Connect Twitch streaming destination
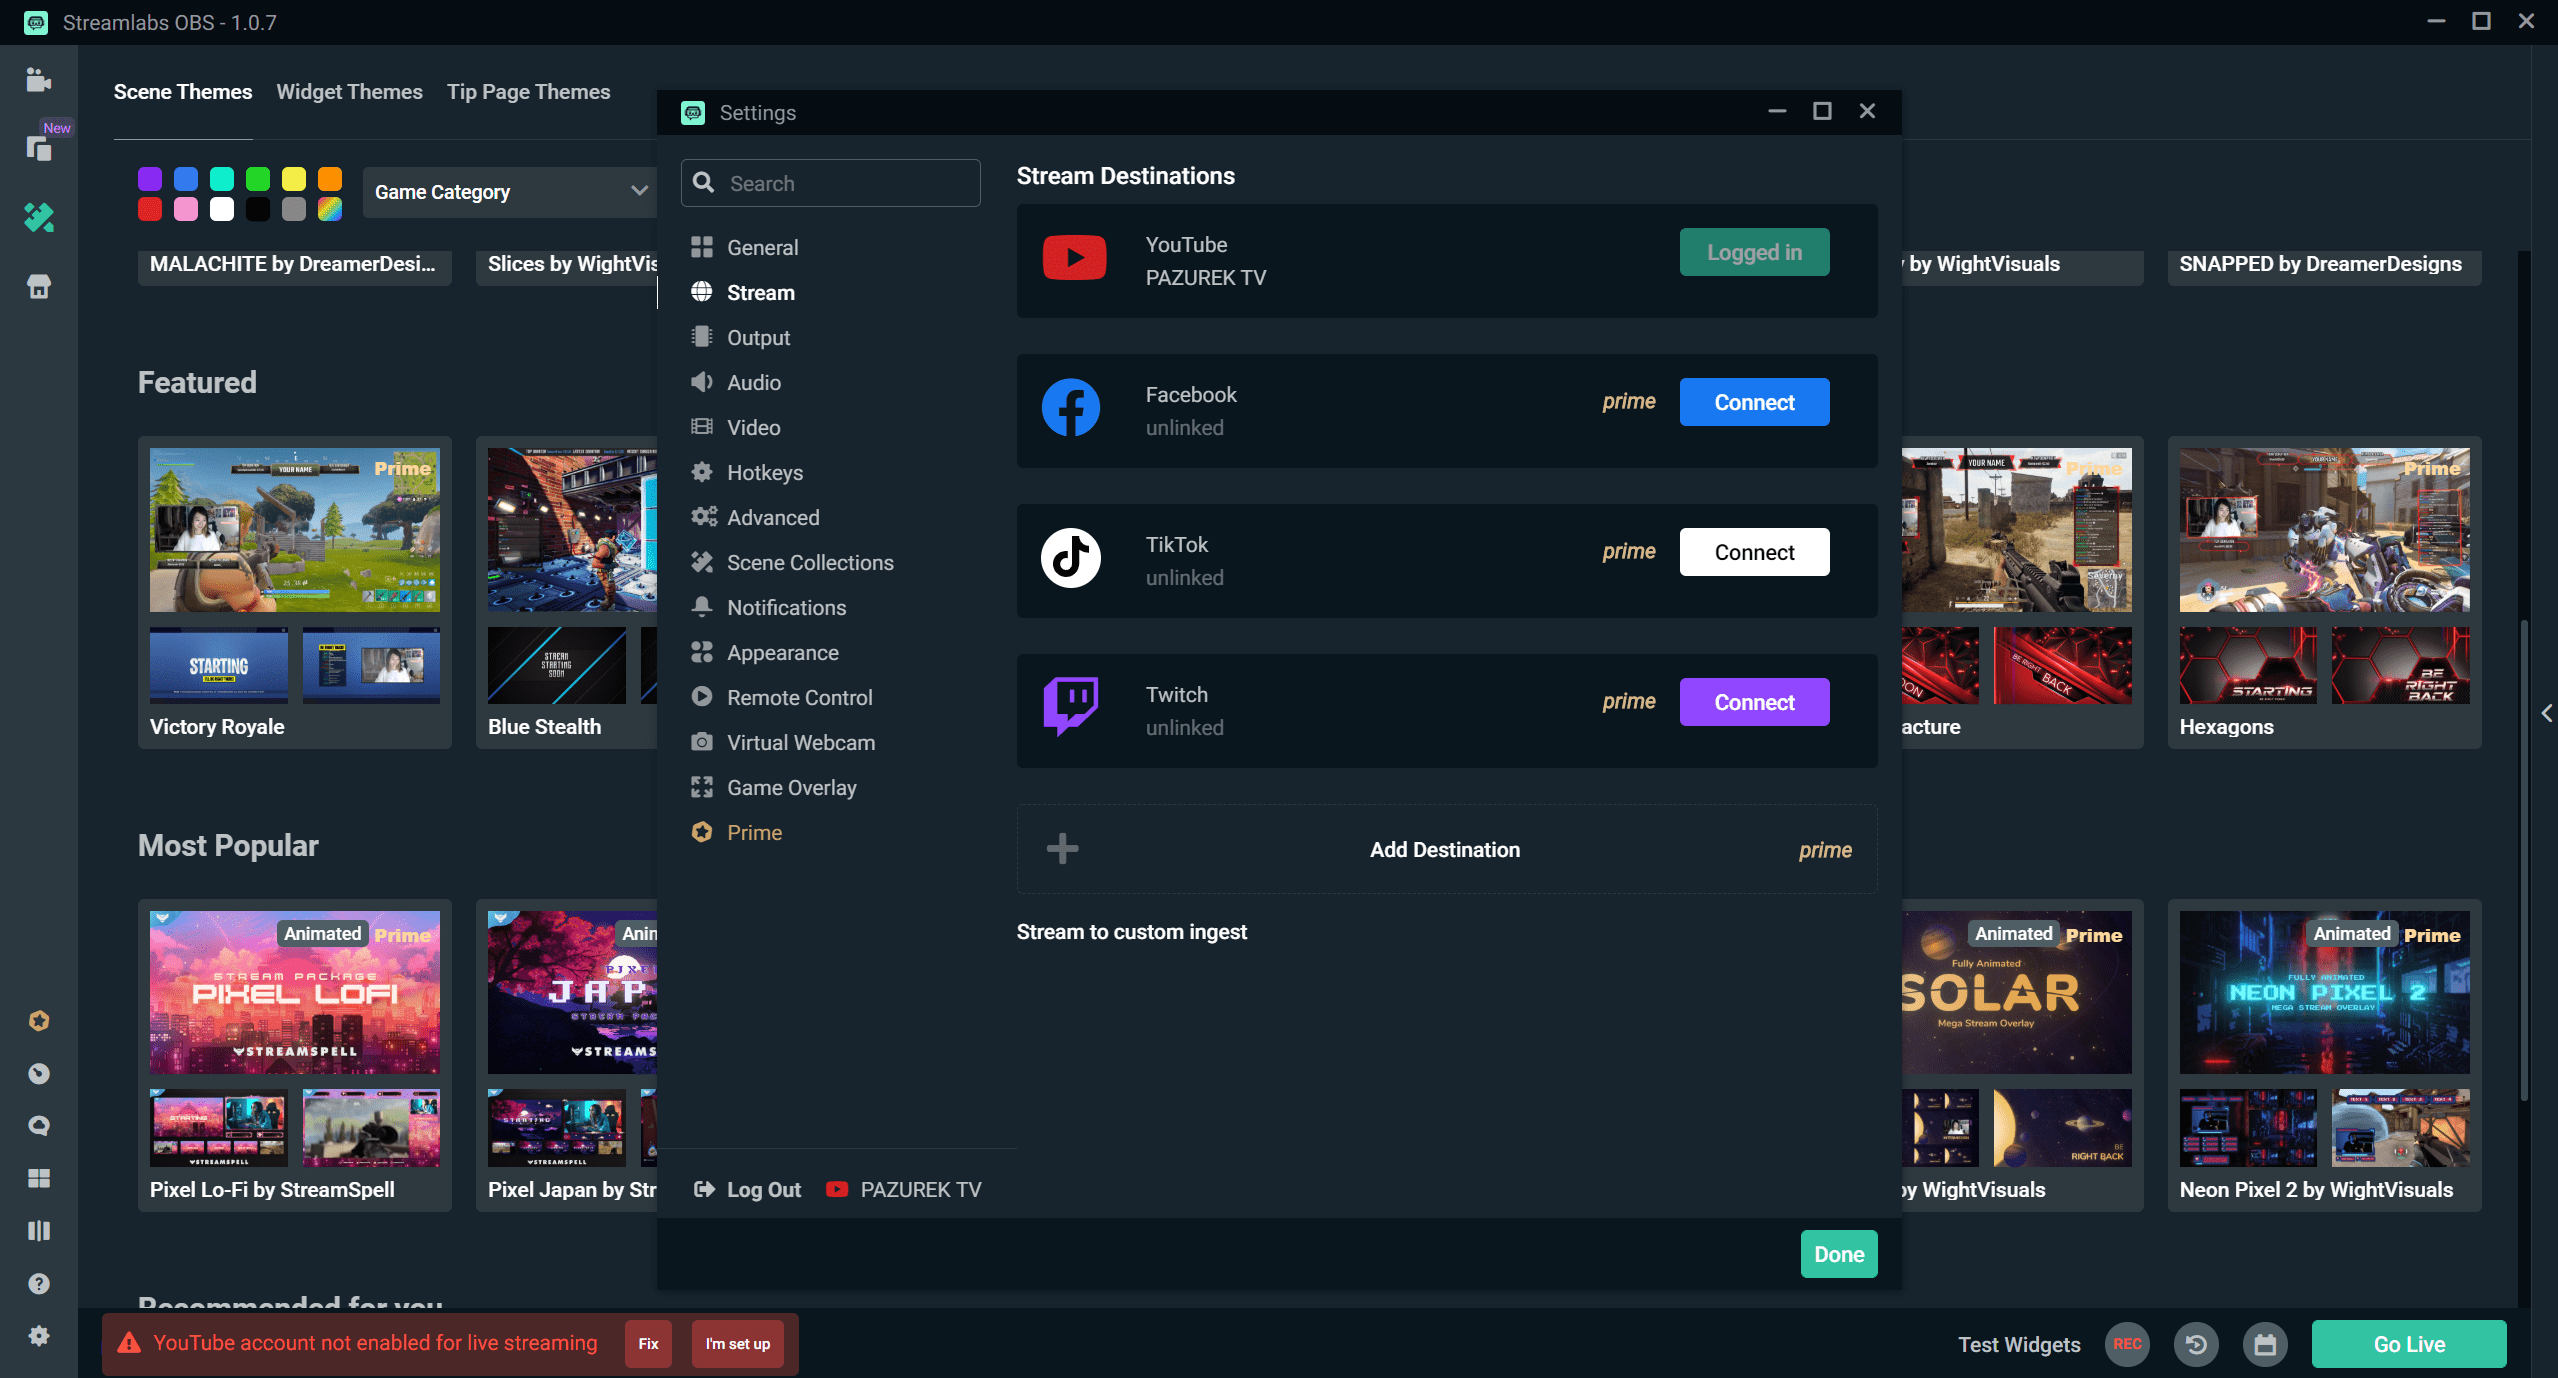 click(x=1754, y=701)
